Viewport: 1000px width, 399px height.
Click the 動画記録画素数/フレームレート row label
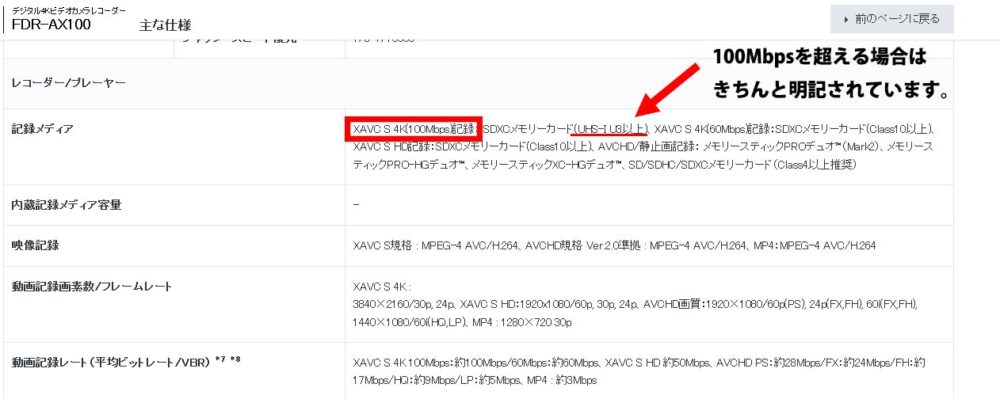point(92,286)
